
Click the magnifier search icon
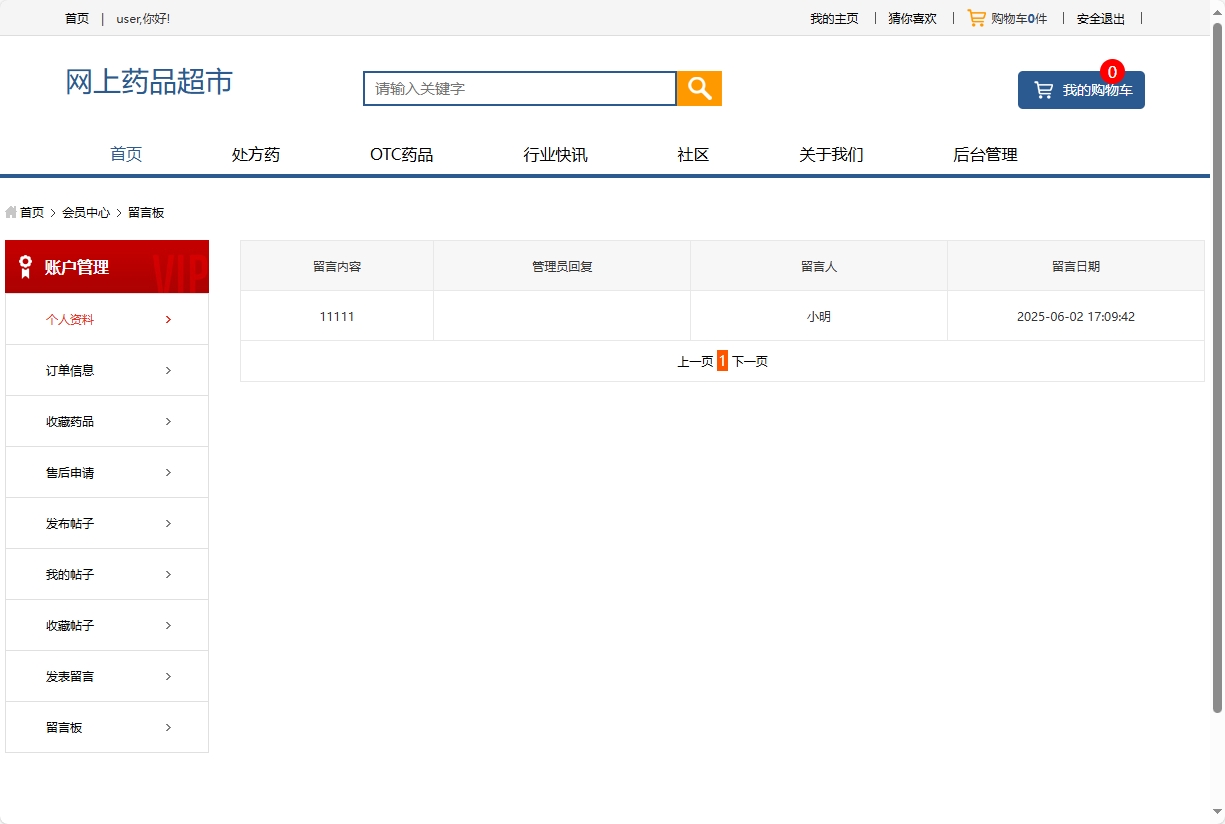pos(698,88)
